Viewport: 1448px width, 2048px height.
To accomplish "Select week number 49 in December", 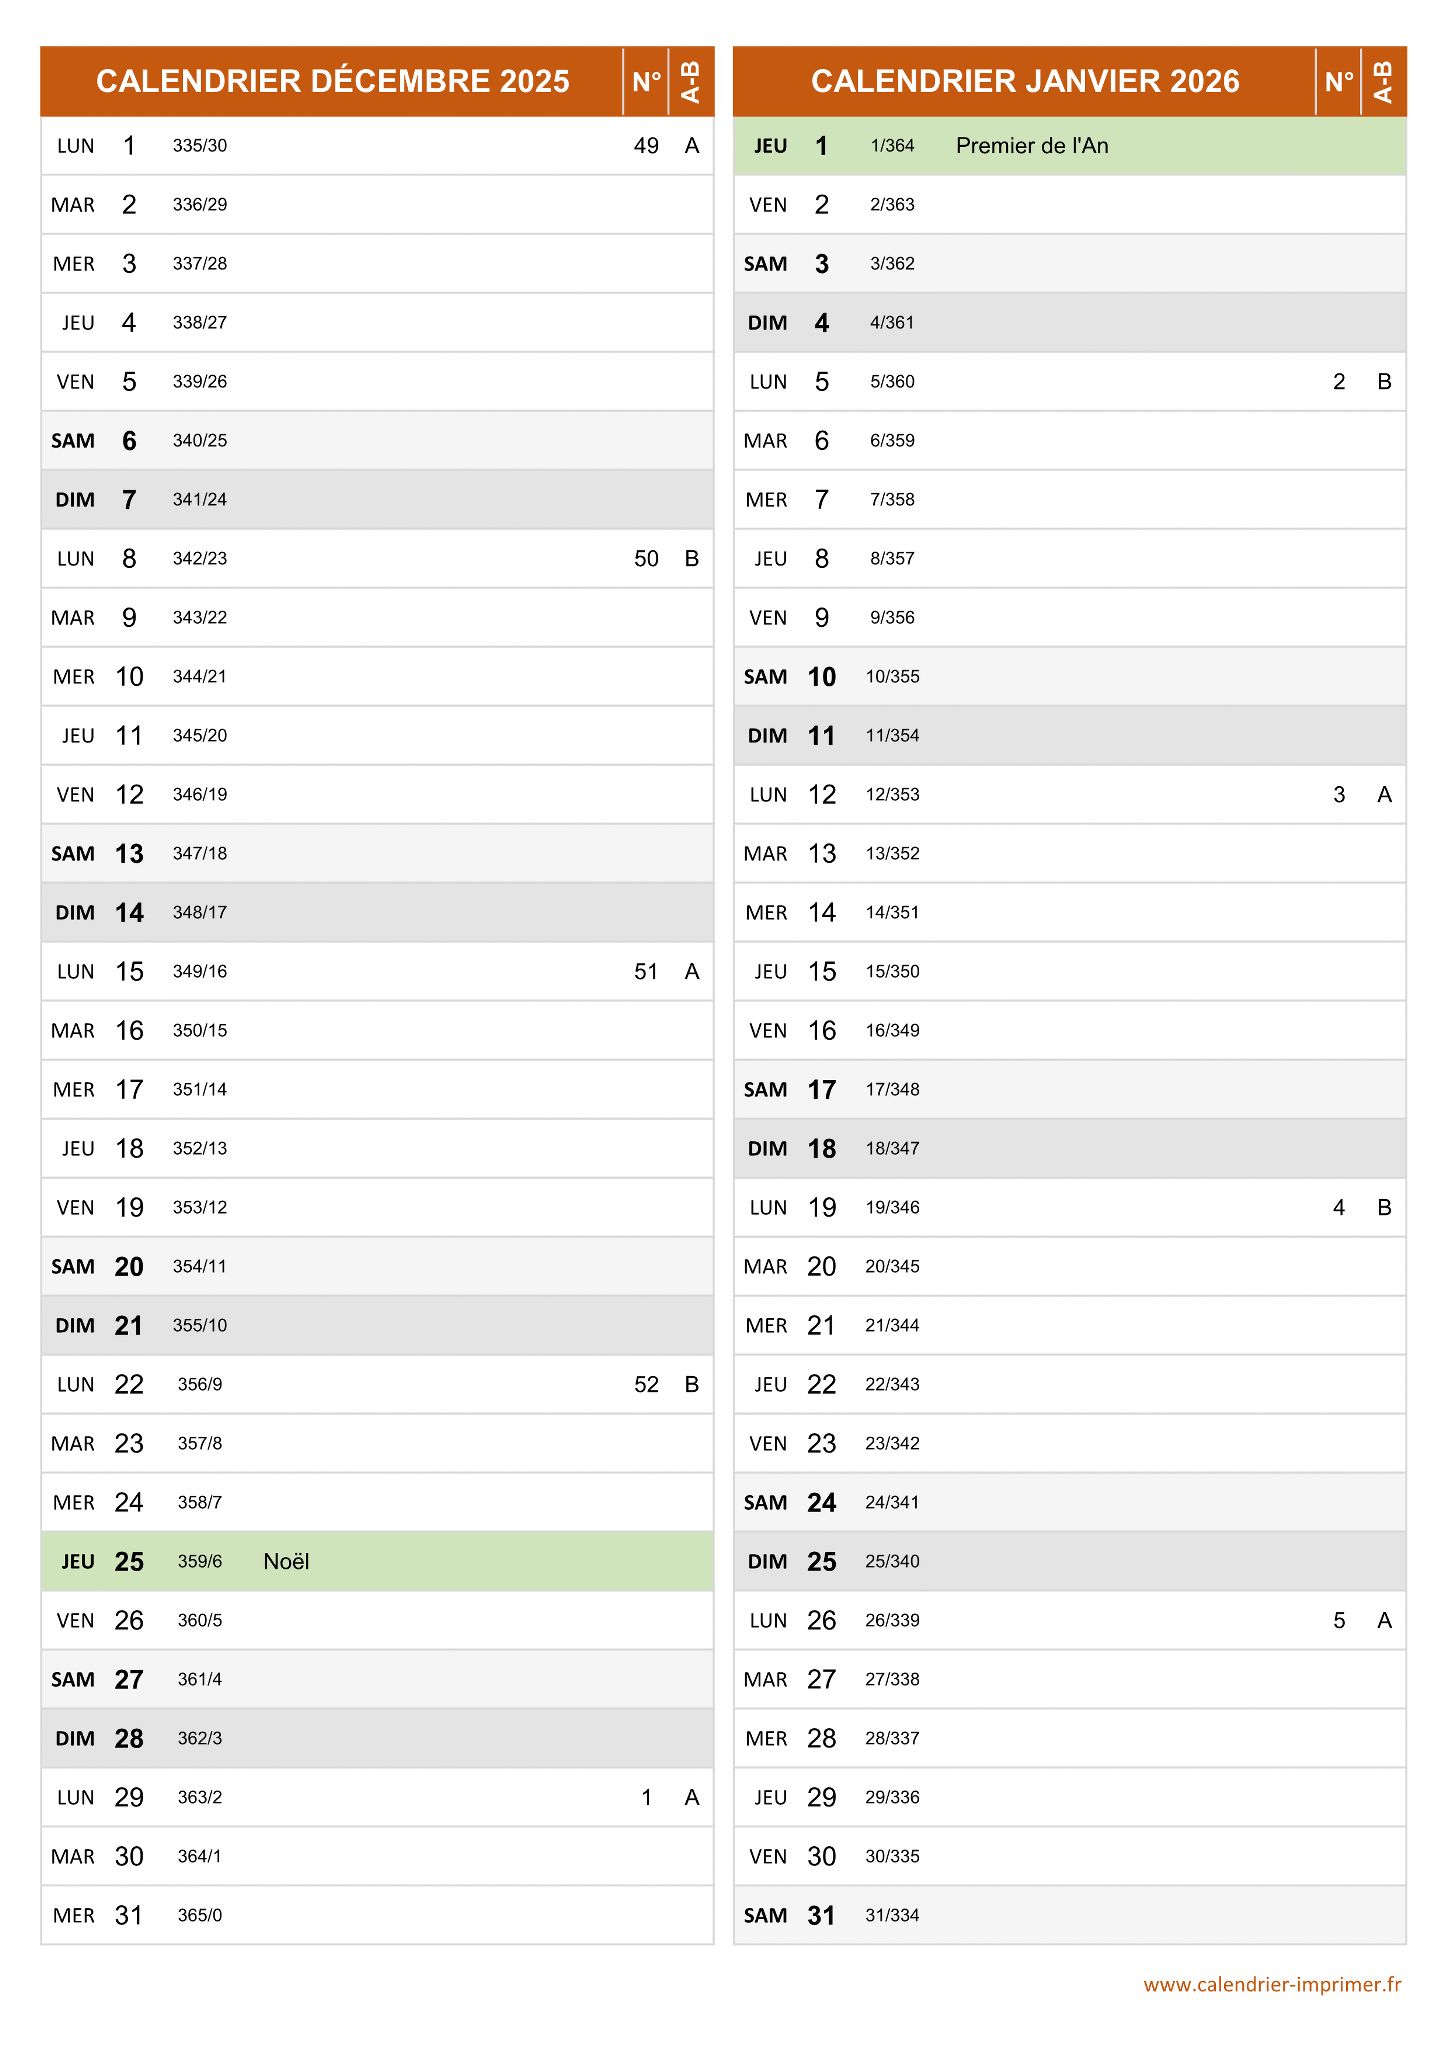I will click(x=646, y=146).
